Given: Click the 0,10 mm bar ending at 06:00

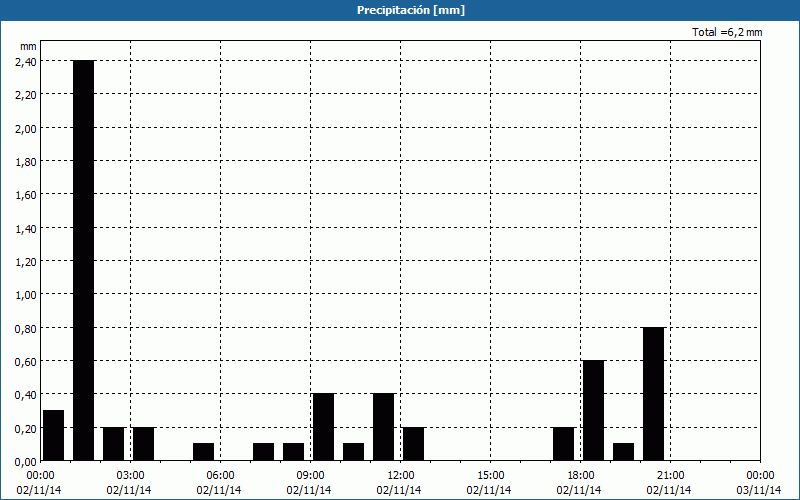Looking at the screenshot, I should [x=204, y=452].
